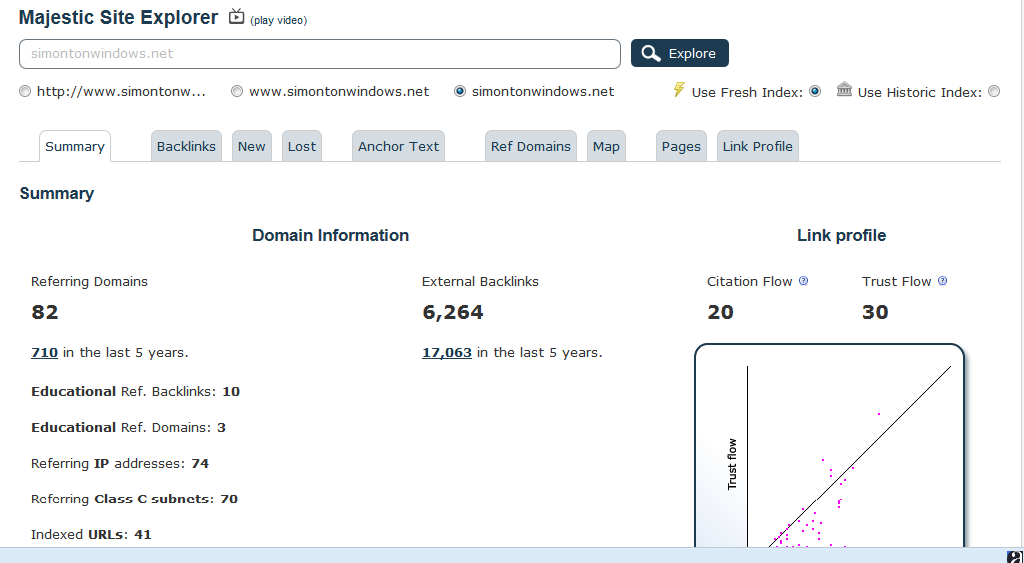Click the Trust Flow help icon

[x=942, y=281]
